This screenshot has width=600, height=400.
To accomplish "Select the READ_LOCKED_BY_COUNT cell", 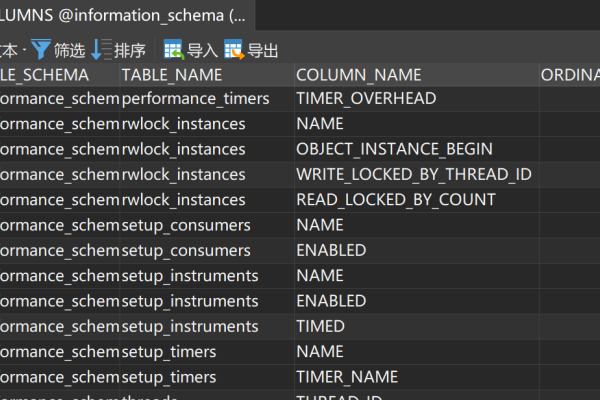I will [395, 199].
